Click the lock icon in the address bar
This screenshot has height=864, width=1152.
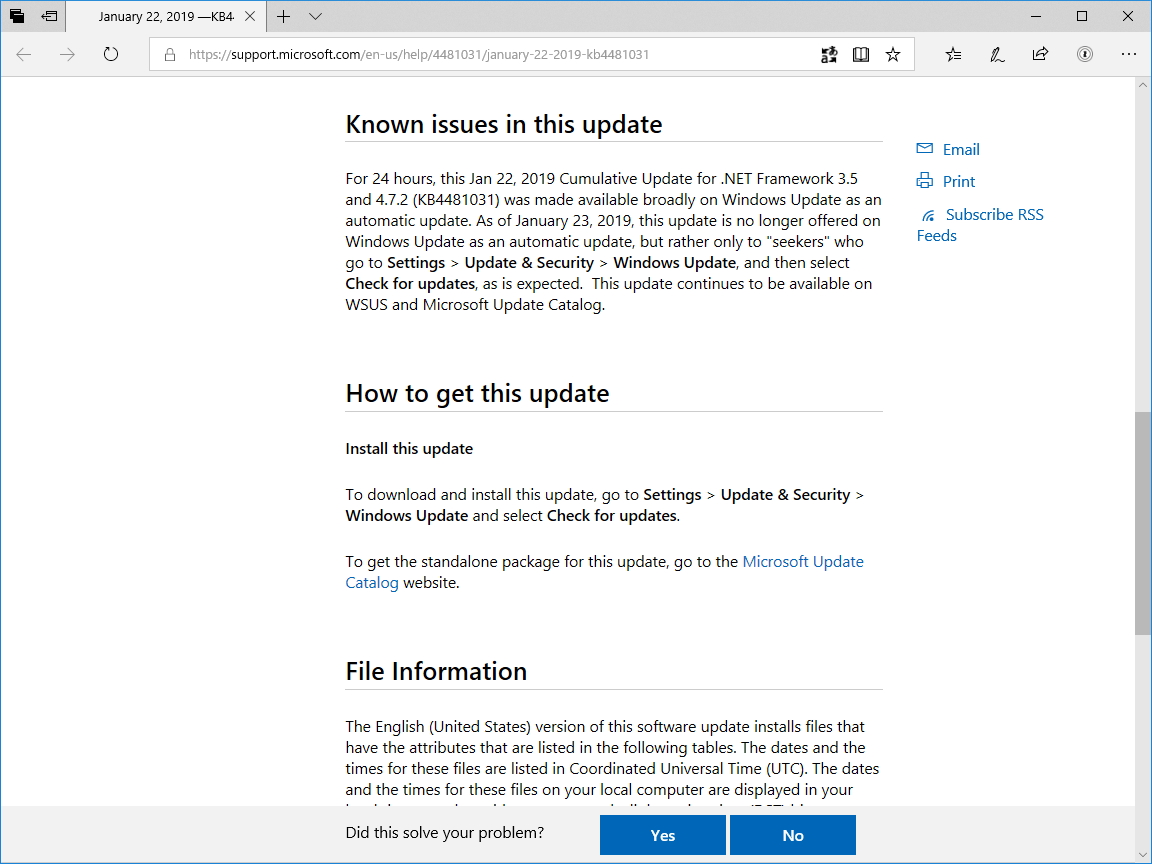(x=170, y=54)
